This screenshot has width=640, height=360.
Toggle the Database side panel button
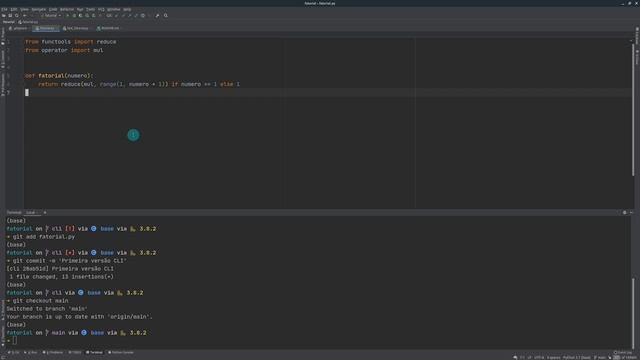pos(637,36)
